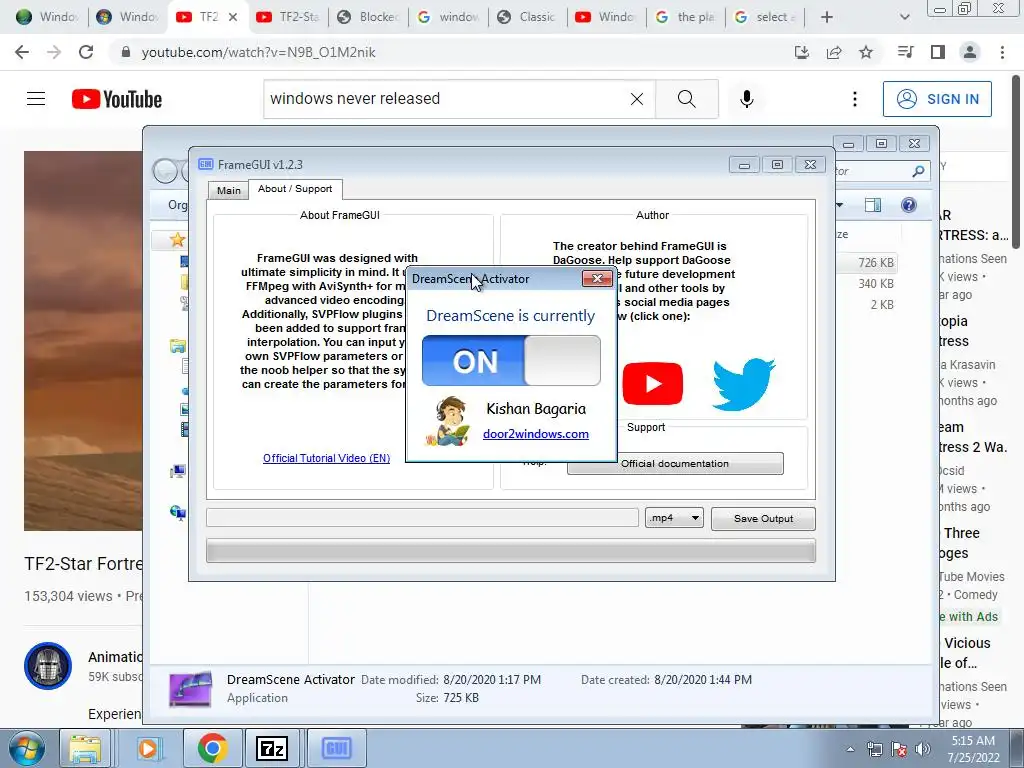Toggle Chrome side panel icon
Screen dimensions: 1024x768
pos(938,52)
